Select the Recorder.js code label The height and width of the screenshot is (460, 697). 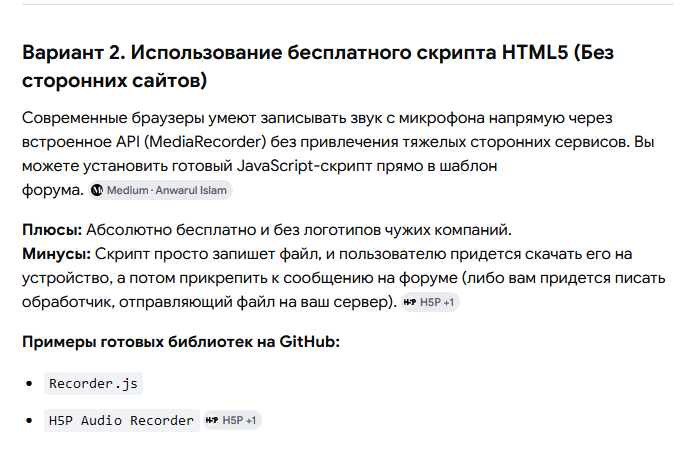pos(93,383)
